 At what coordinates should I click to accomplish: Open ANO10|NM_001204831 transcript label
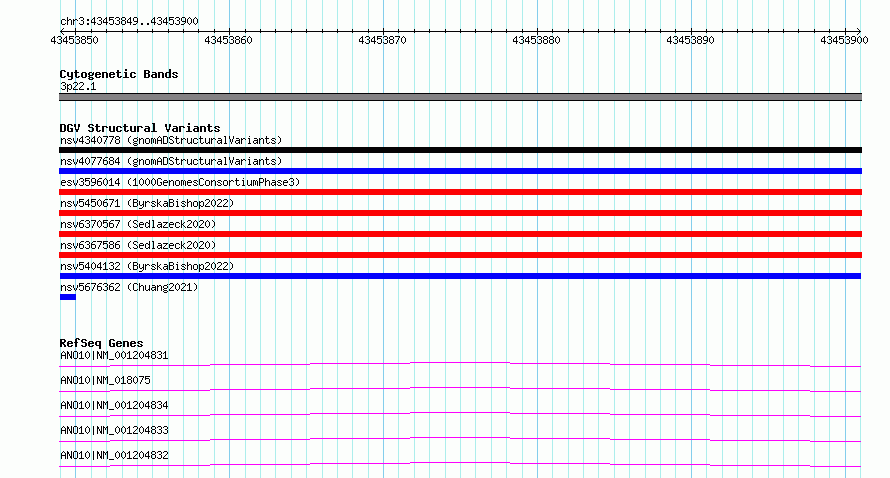(x=114, y=355)
